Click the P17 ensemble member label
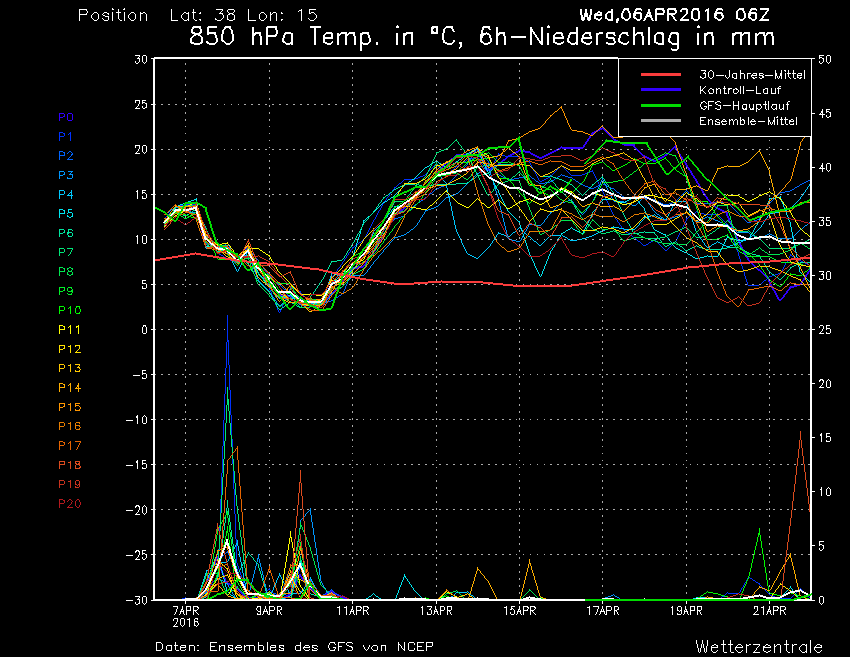Image resolution: width=850 pixels, height=657 pixels. pyautogui.click(x=70, y=446)
